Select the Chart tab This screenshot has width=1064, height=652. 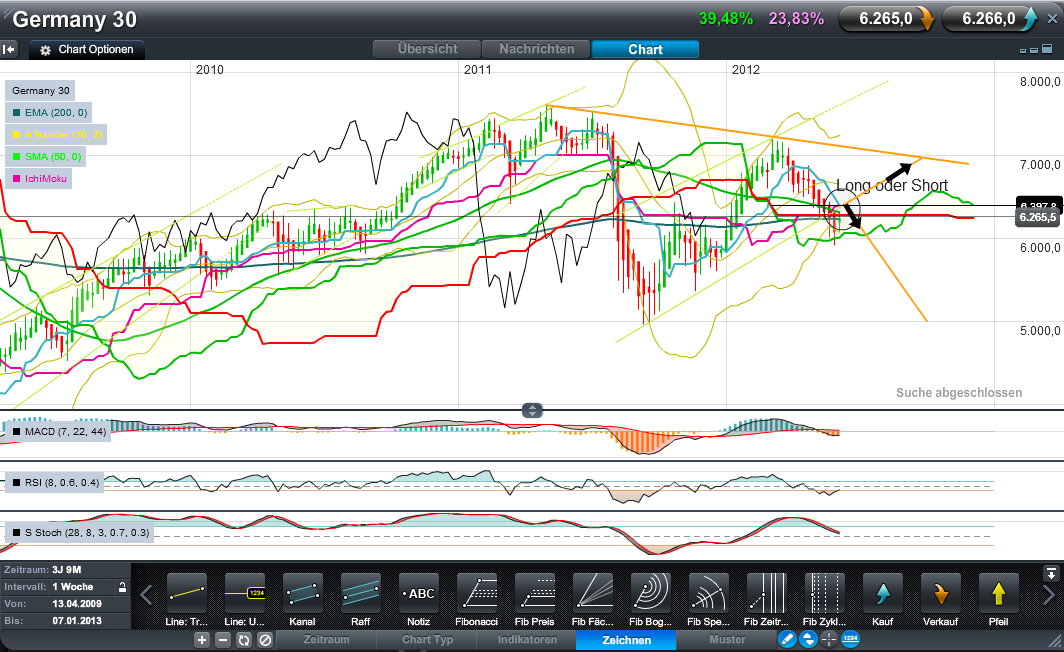pyautogui.click(x=645, y=49)
